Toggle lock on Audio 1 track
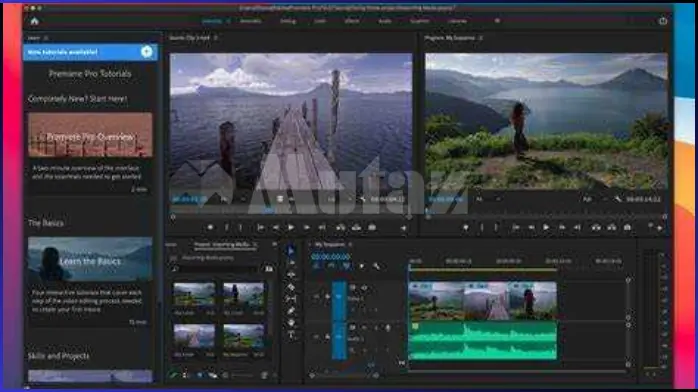This screenshot has height=392, width=698. (327, 337)
